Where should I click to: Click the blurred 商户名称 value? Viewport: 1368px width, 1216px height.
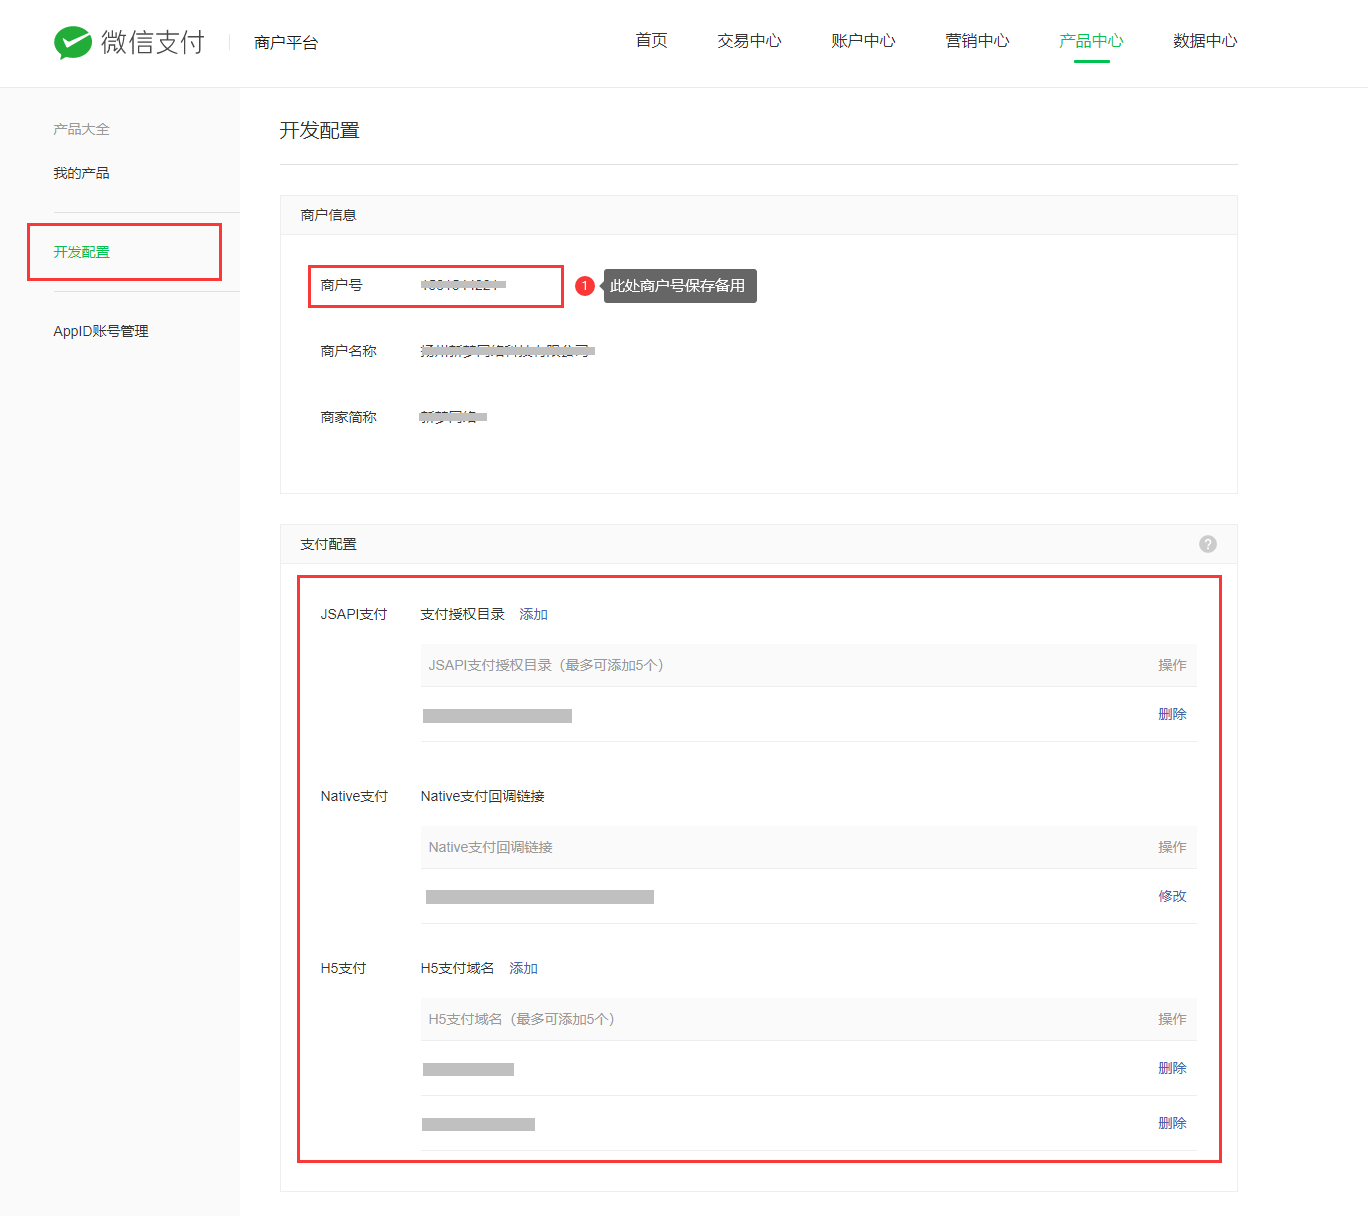point(507,351)
